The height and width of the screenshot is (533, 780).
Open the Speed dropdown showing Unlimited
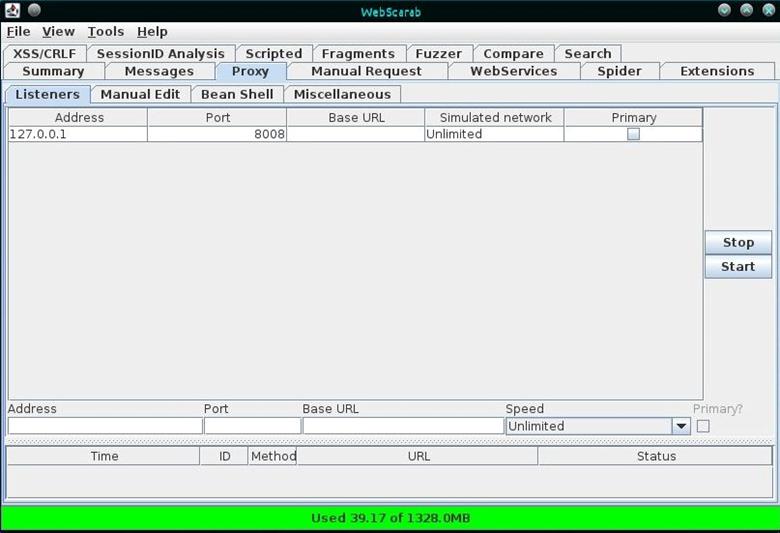[681, 426]
